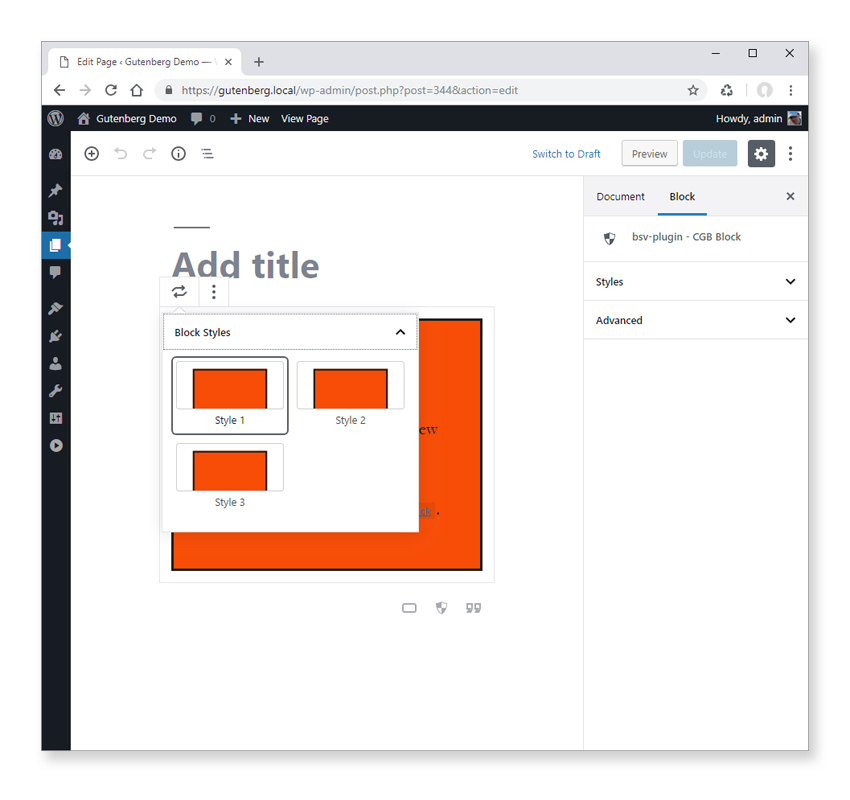Insert the suggested rectangular block shortcut below the content
This screenshot has width=850, height=800.
pos(409,608)
